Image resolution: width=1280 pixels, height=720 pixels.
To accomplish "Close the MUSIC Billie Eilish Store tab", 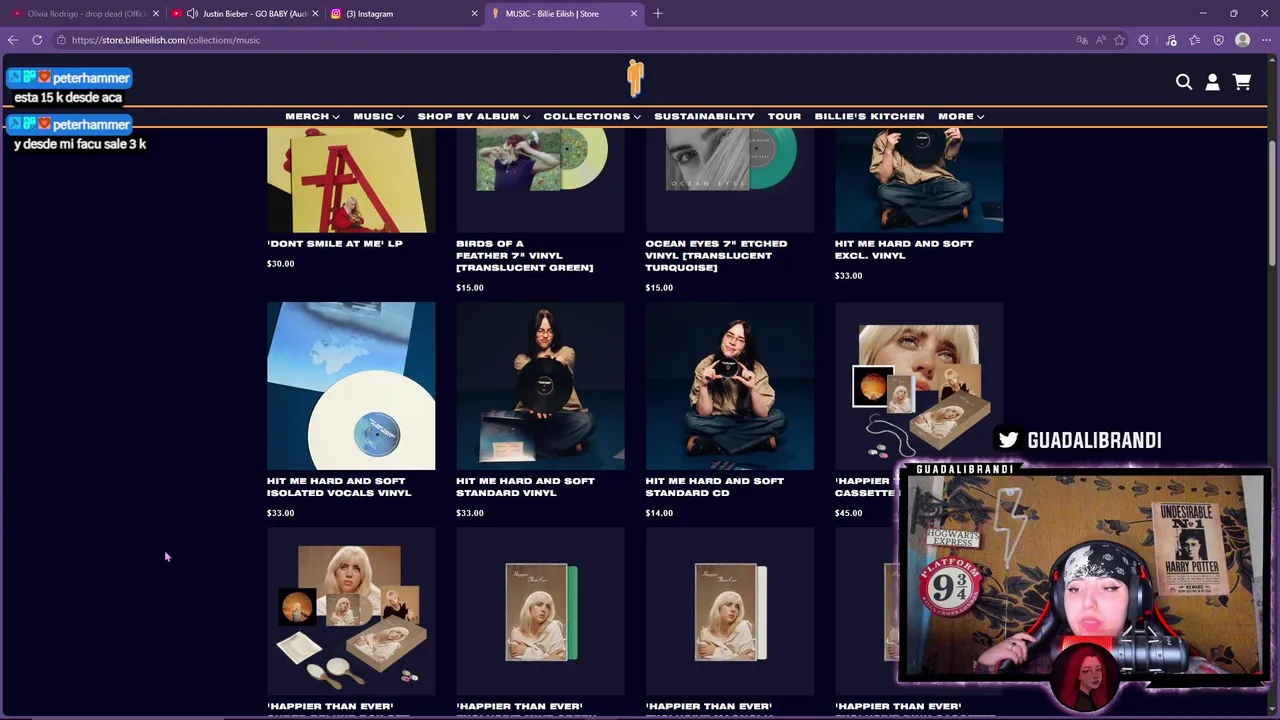I will [634, 14].
